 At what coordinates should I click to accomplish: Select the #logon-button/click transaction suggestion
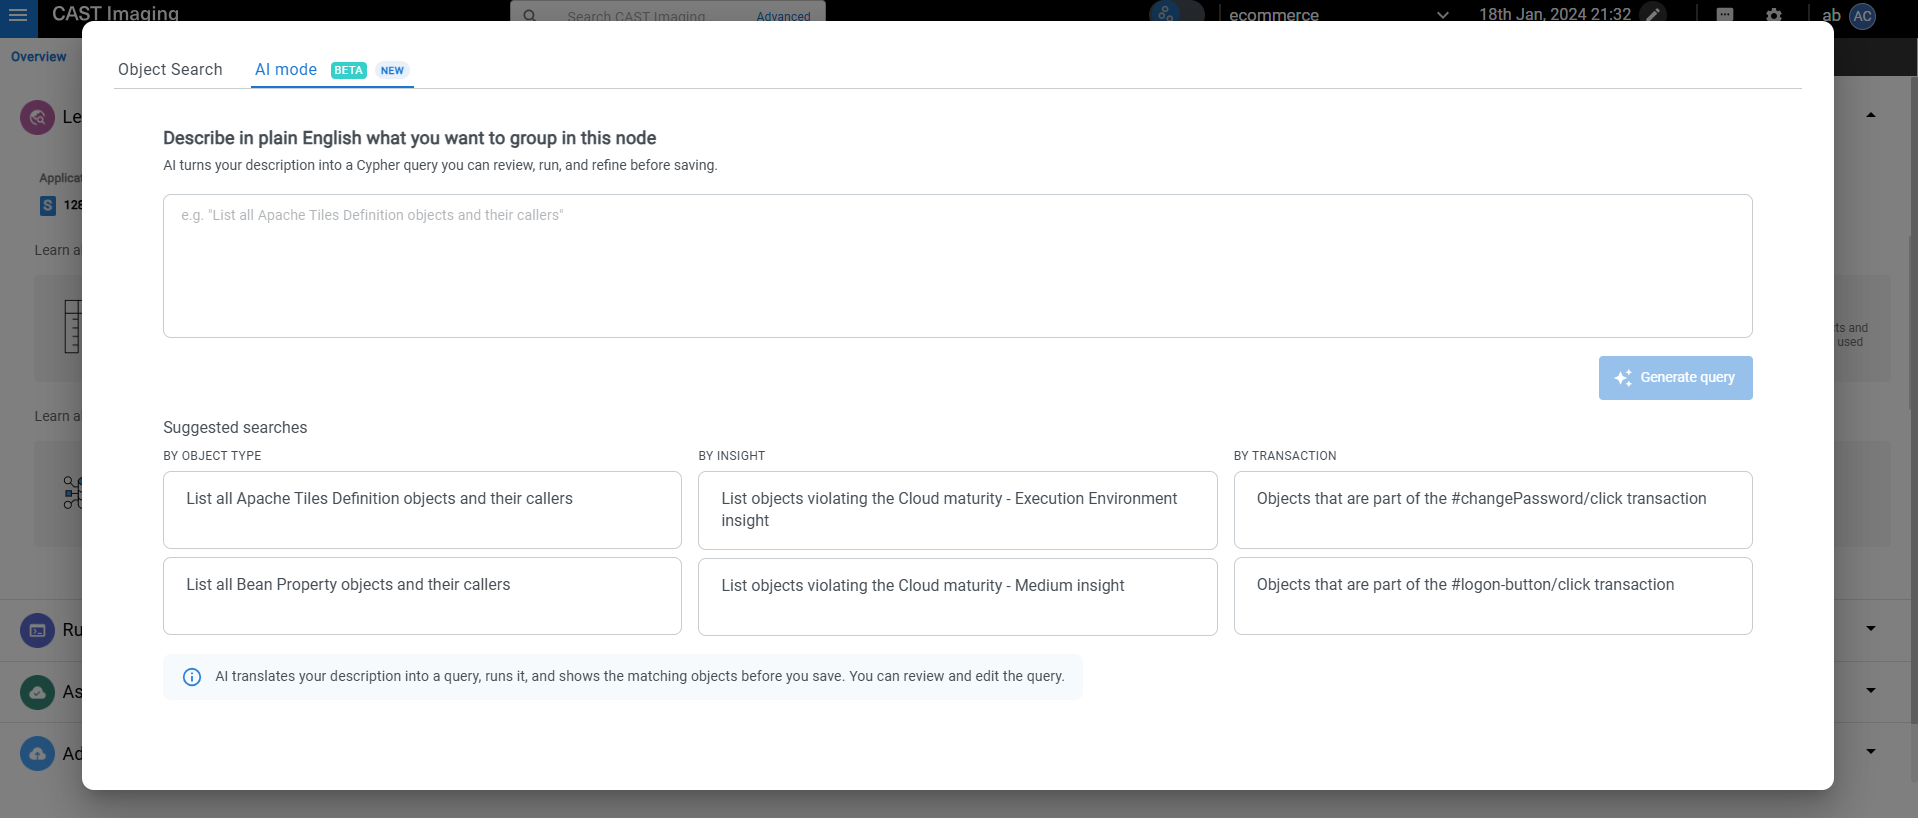(1493, 596)
